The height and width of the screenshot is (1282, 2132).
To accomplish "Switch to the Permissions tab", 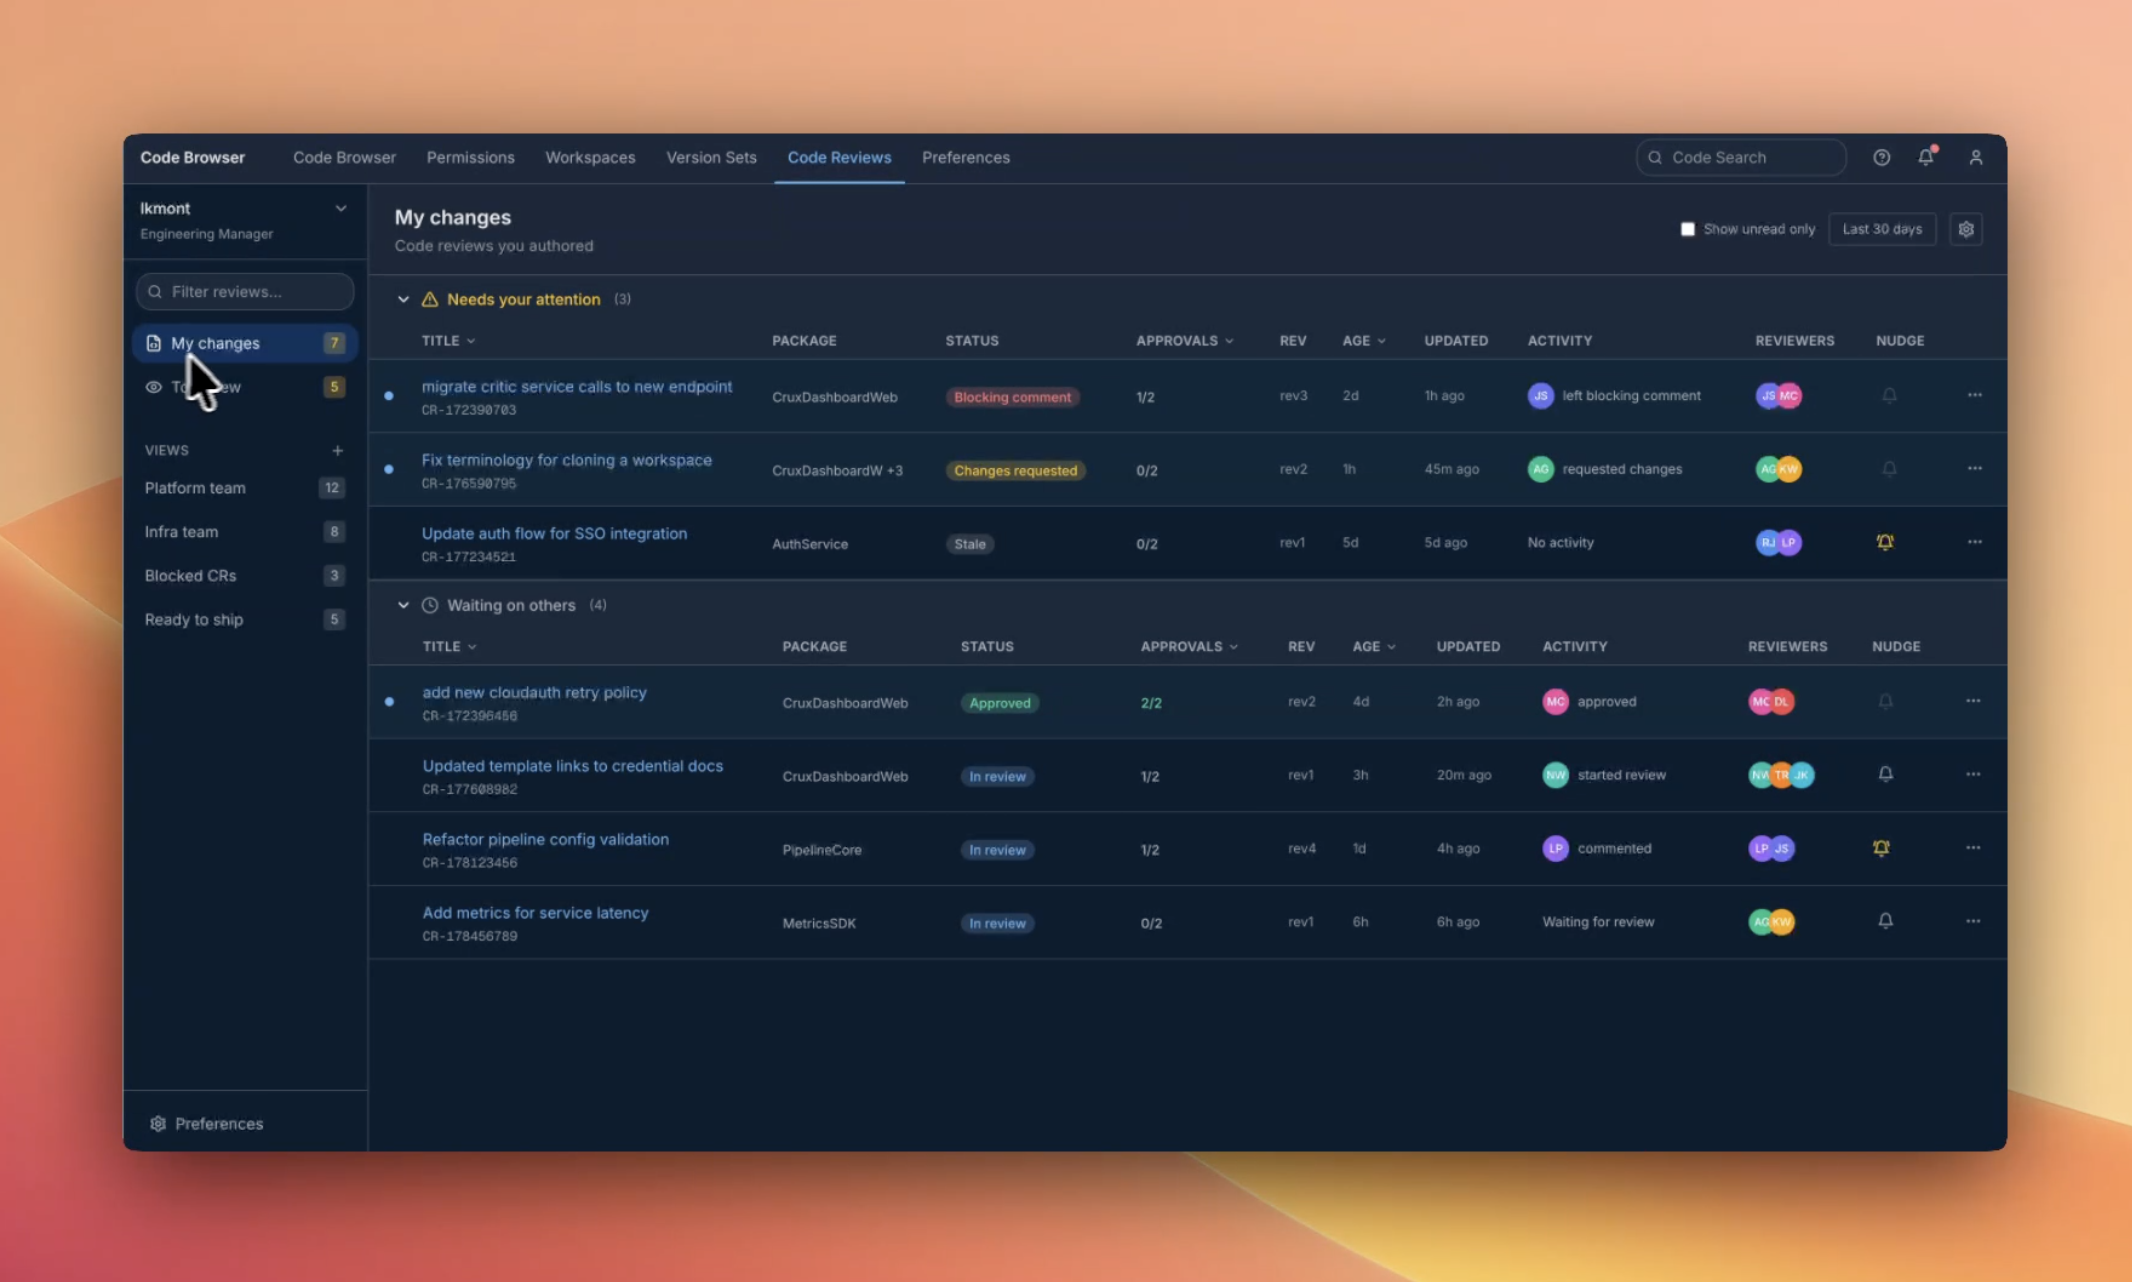I will 470,157.
